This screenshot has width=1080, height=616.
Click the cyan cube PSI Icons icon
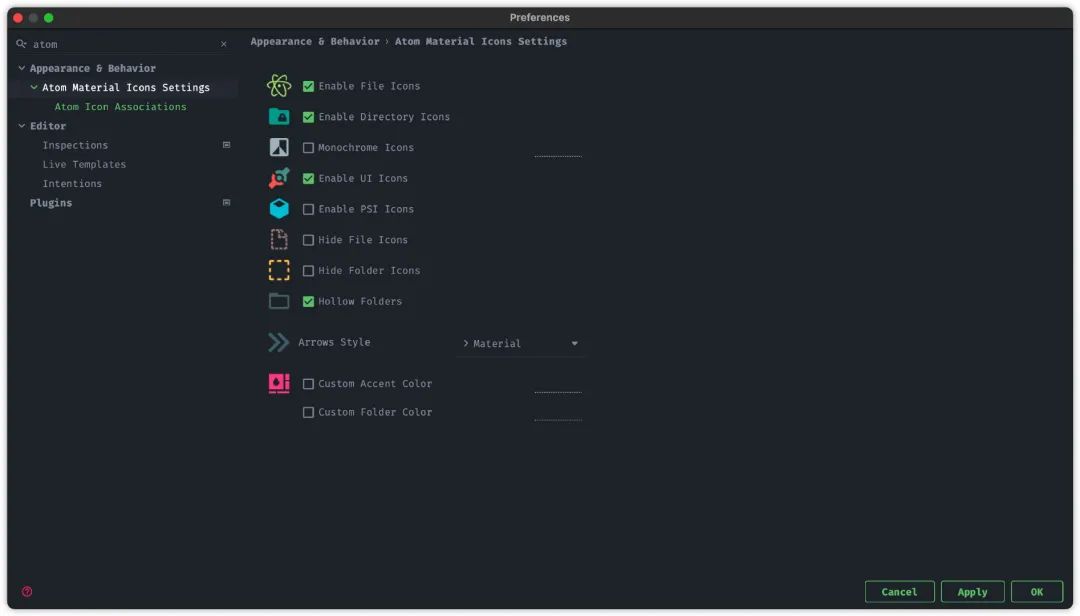pyautogui.click(x=279, y=209)
